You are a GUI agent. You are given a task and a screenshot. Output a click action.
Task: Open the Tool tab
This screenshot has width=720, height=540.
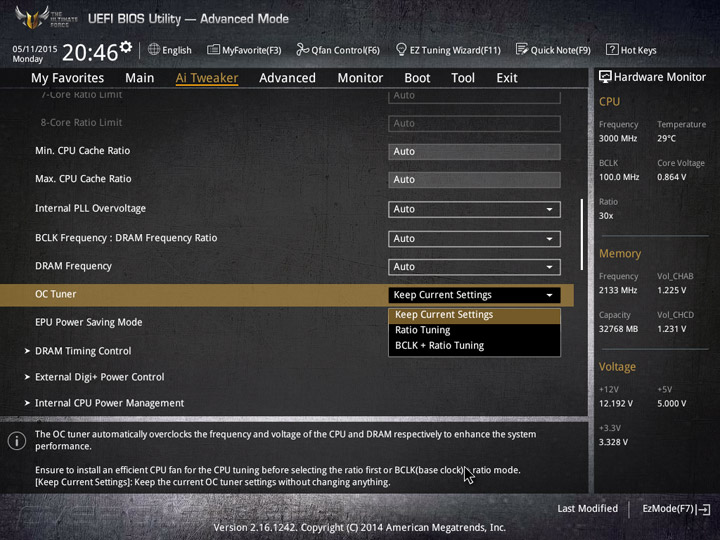[x=463, y=78]
